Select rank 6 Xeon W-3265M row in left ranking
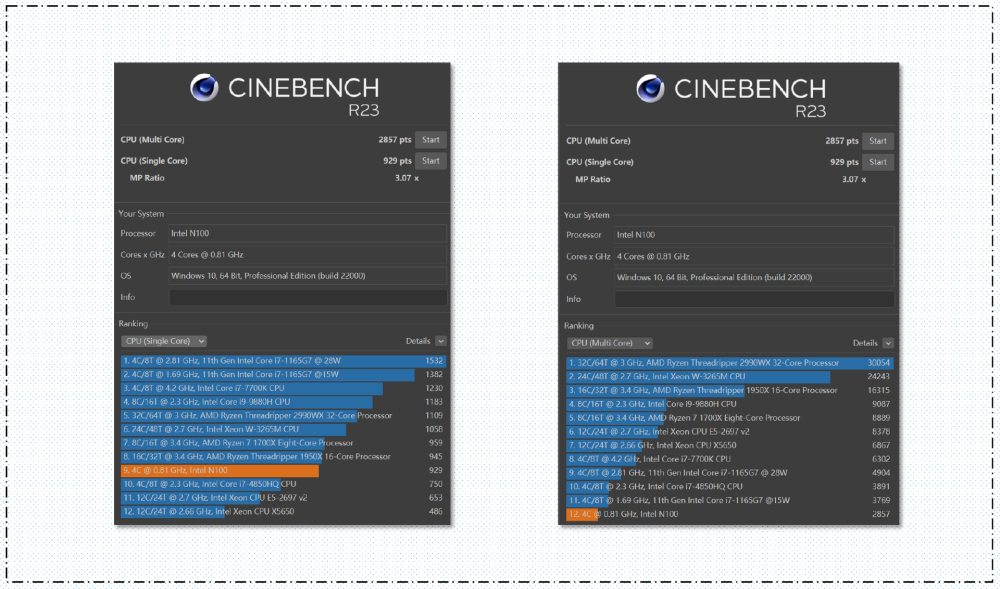 (283, 429)
